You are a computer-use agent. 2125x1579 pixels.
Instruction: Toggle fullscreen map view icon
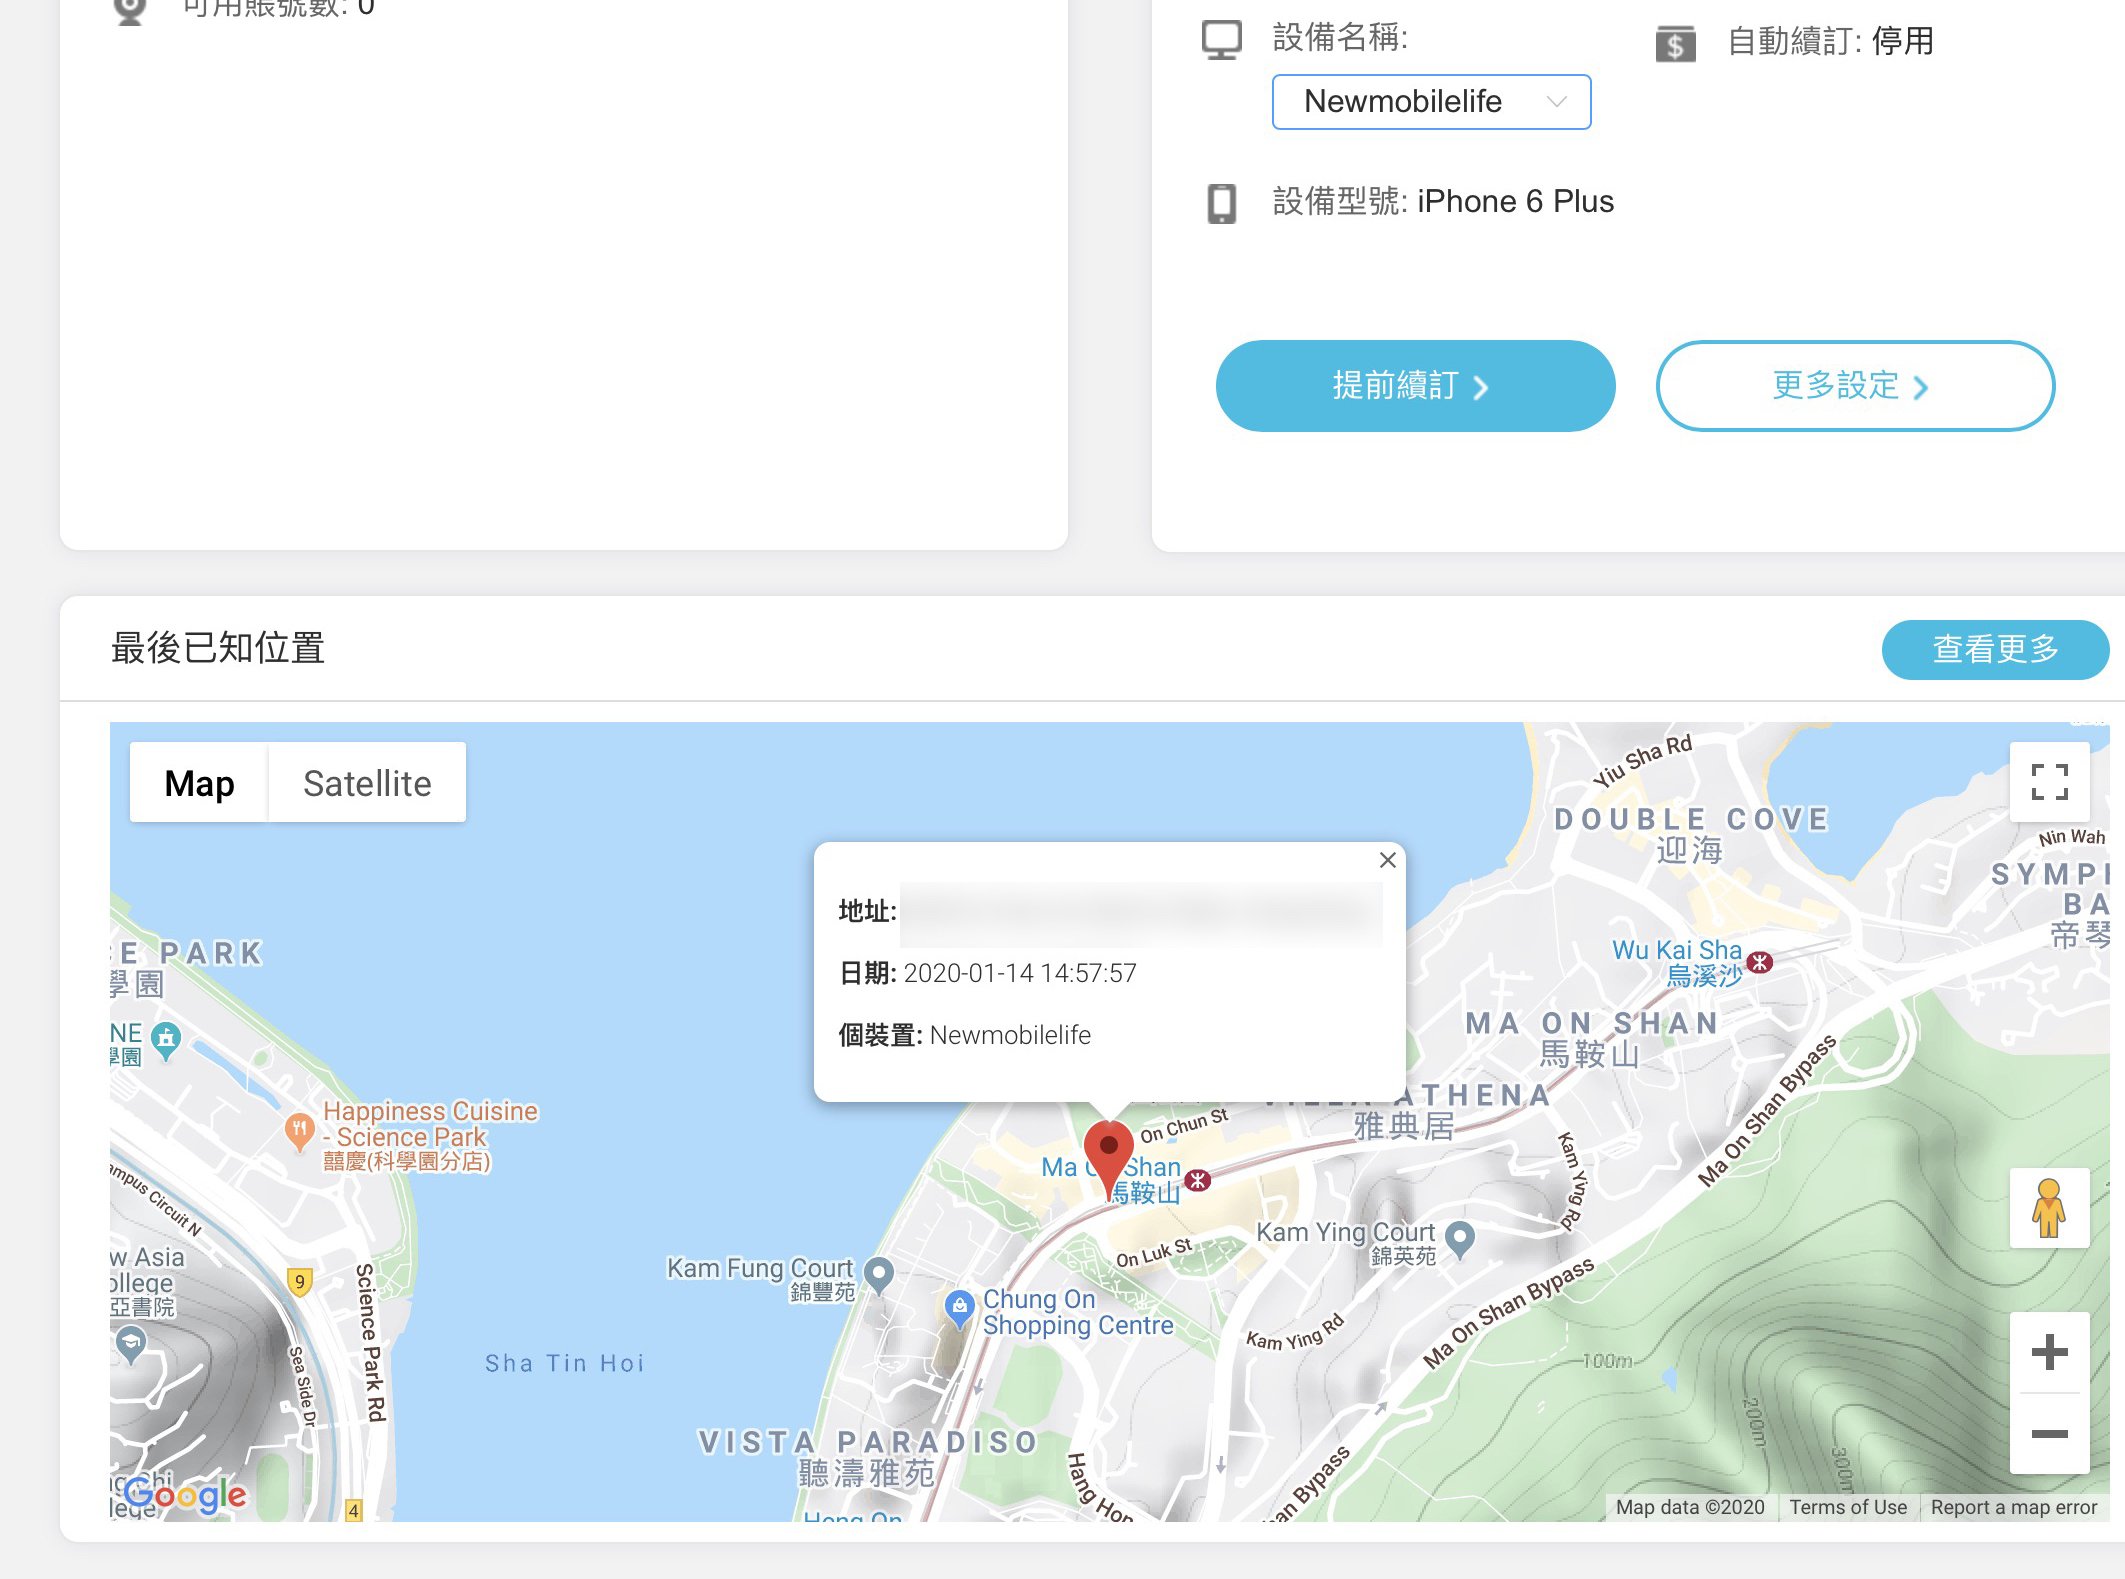[2049, 781]
